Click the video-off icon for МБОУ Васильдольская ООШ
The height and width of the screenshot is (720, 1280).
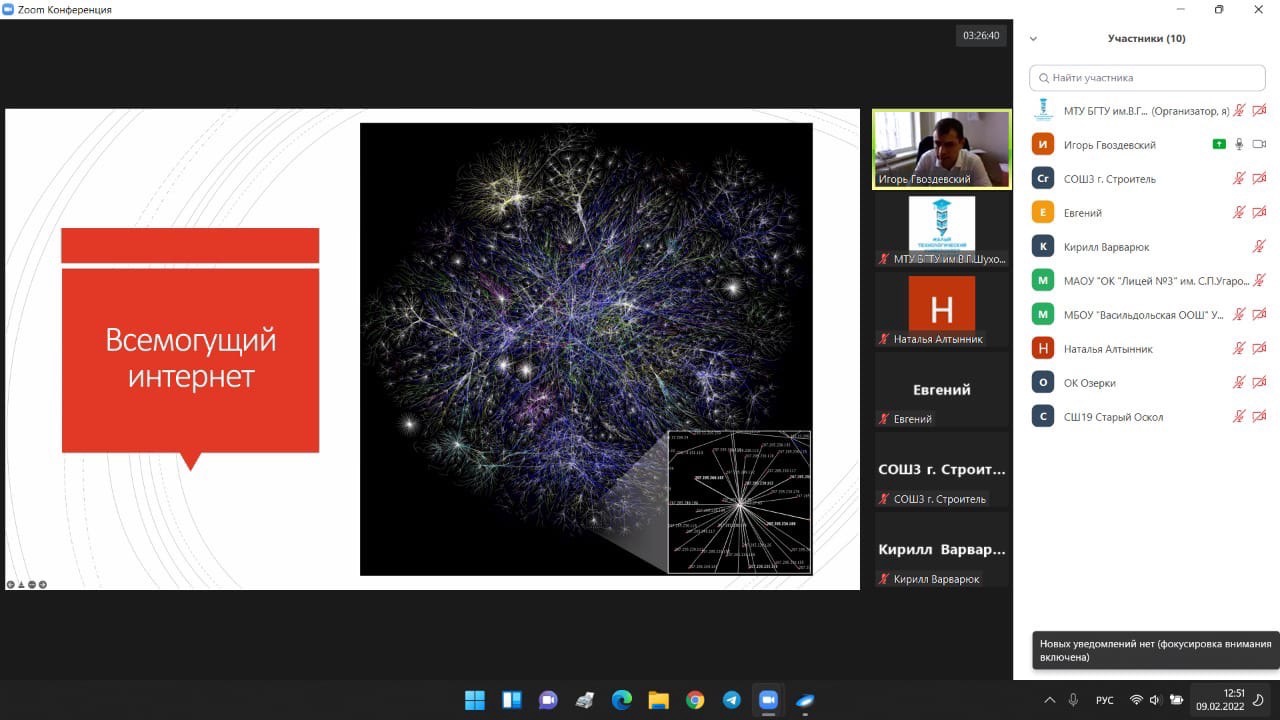pos(1259,314)
